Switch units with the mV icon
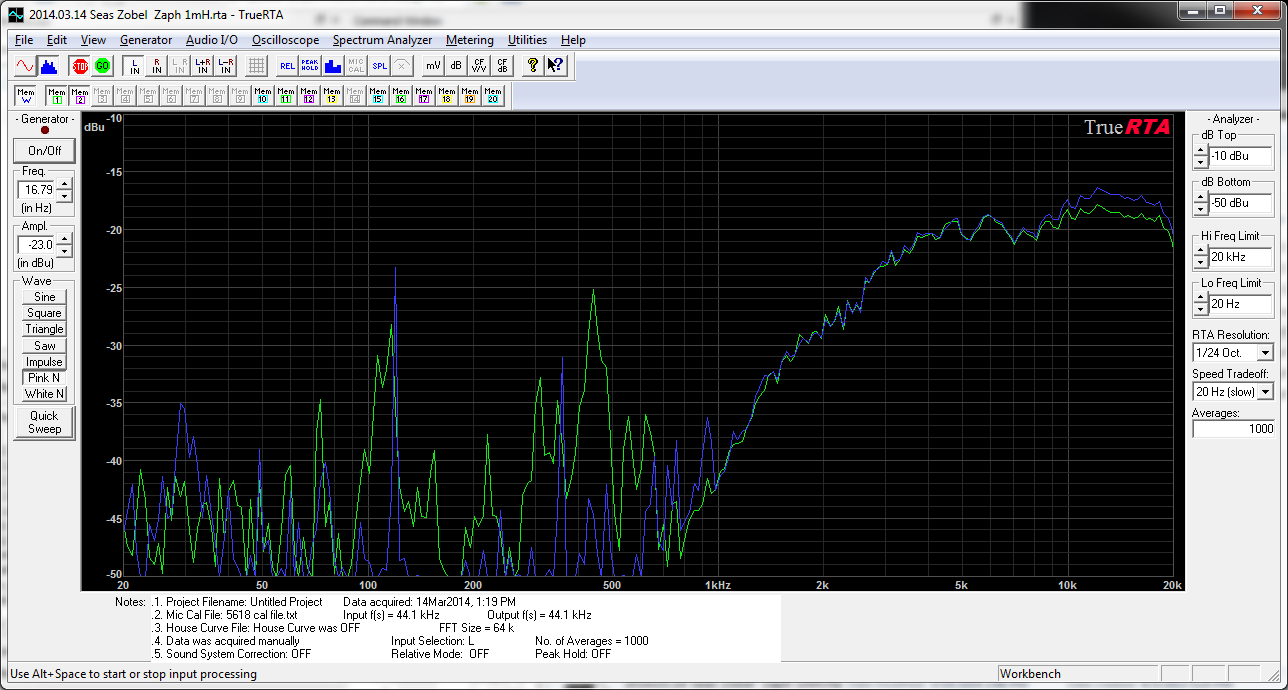This screenshot has width=1288, height=690. pyautogui.click(x=433, y=66)
